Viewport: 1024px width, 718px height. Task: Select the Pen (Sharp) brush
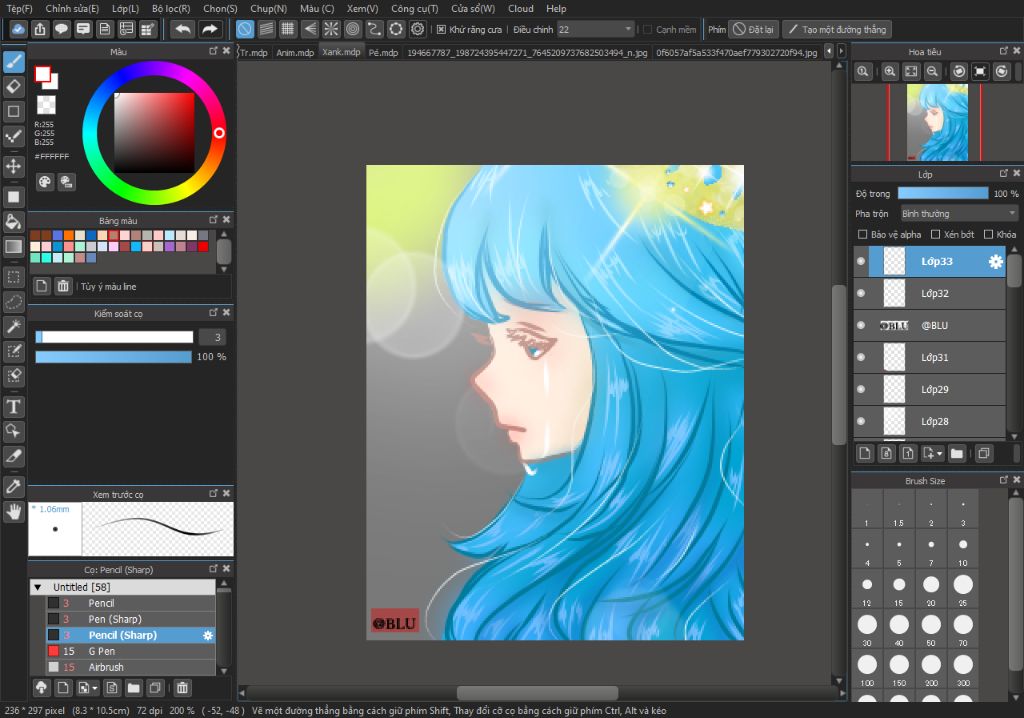pyautogui.click(x=131, y=619)
